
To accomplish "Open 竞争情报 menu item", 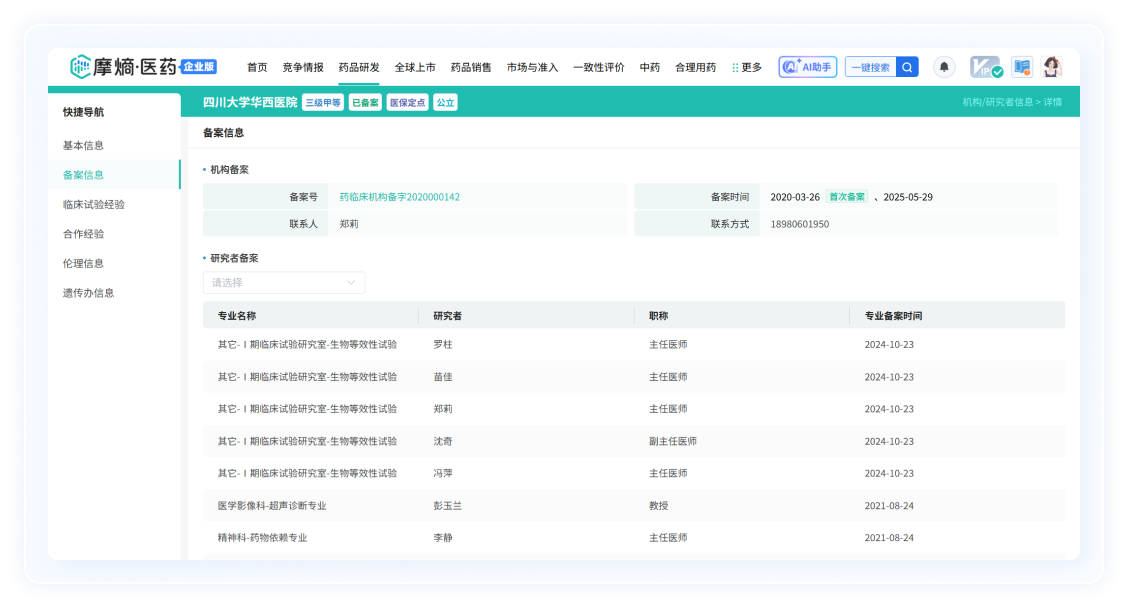I will (303, 67).
